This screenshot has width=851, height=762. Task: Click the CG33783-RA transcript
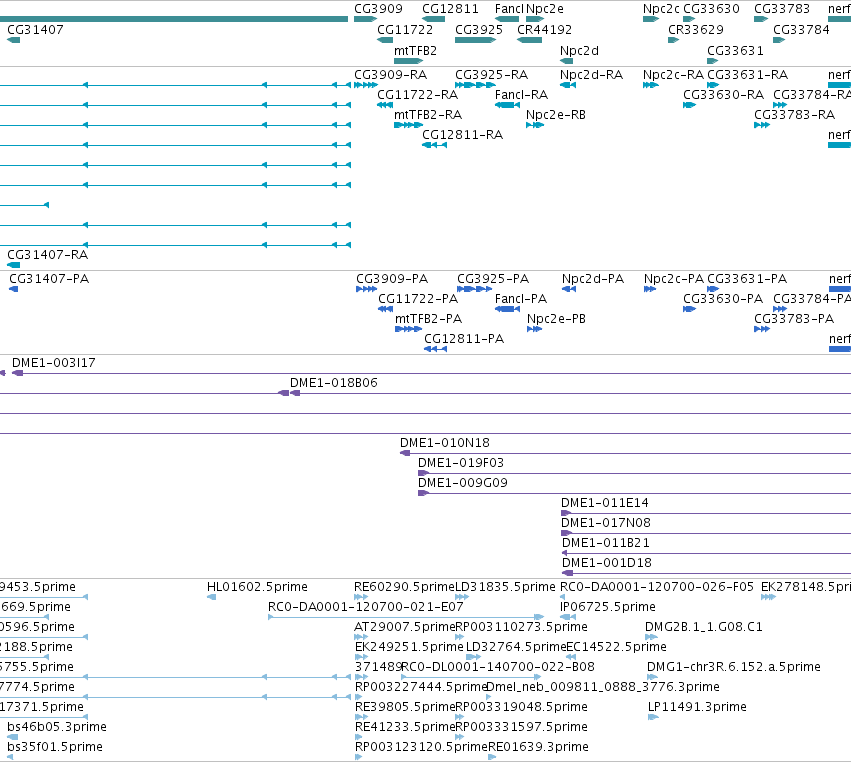tap(761, 125)
